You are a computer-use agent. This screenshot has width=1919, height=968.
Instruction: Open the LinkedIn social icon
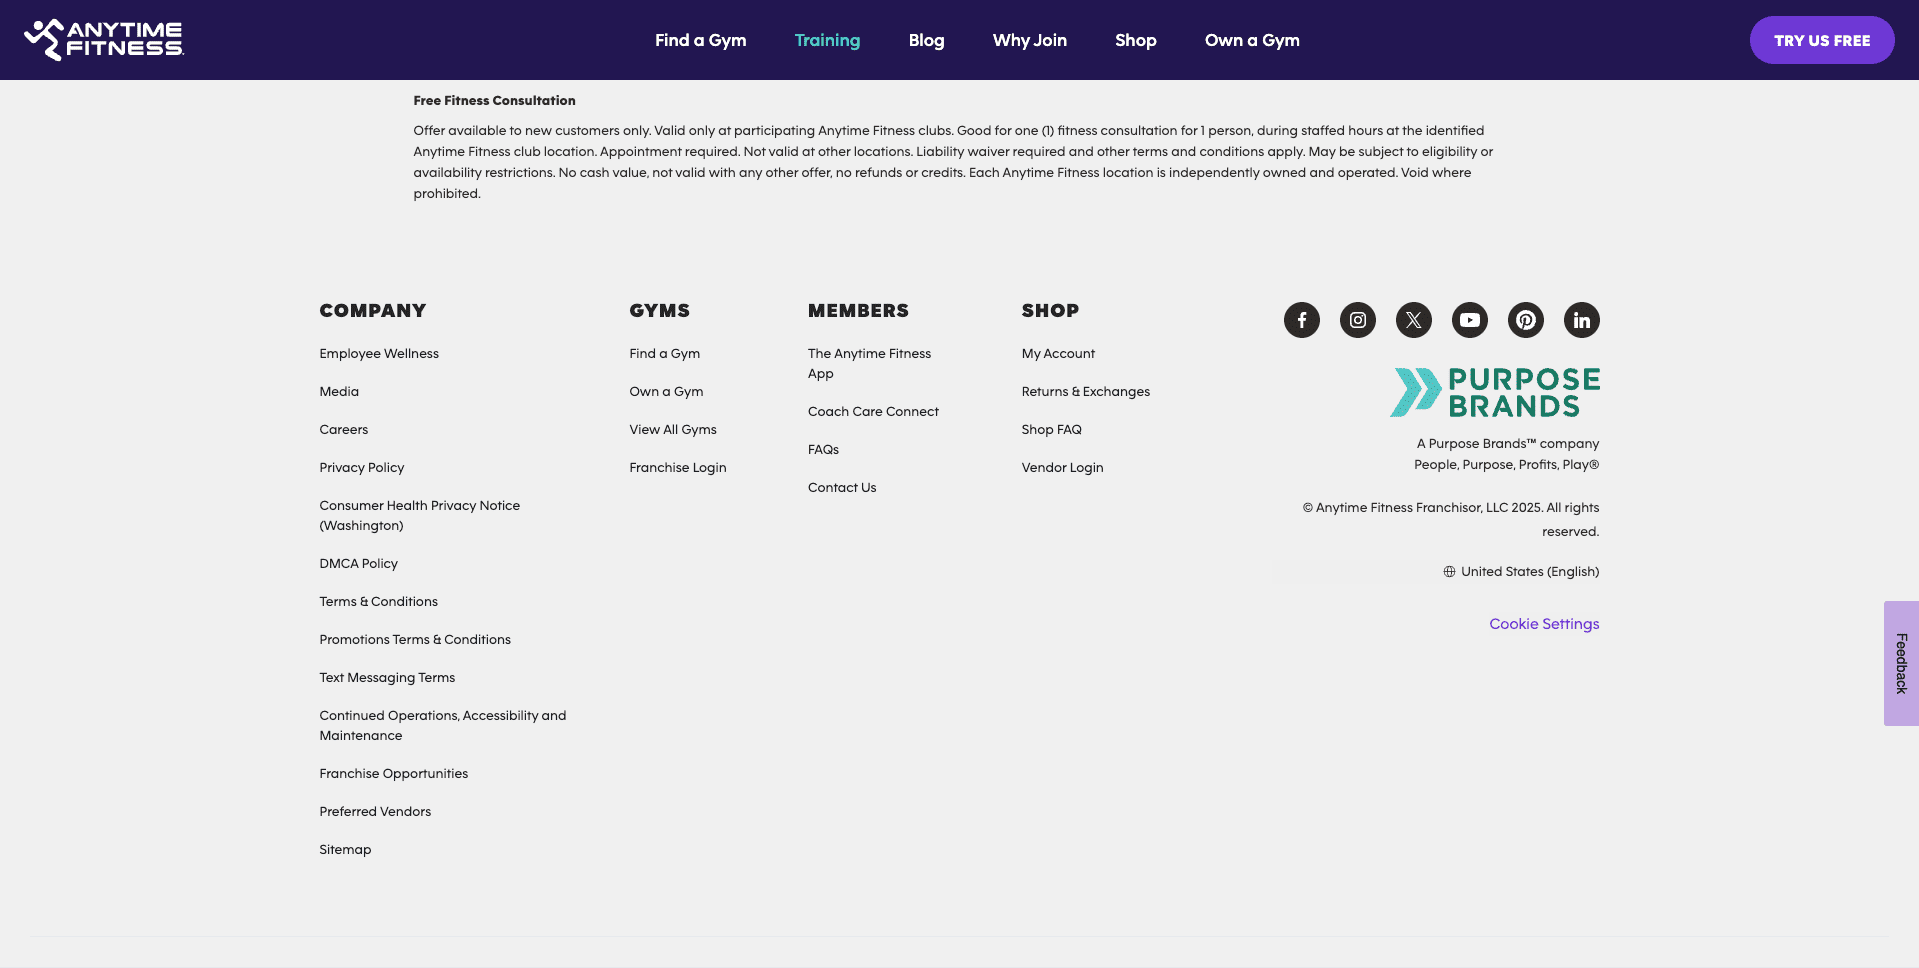coord(1581,320)
